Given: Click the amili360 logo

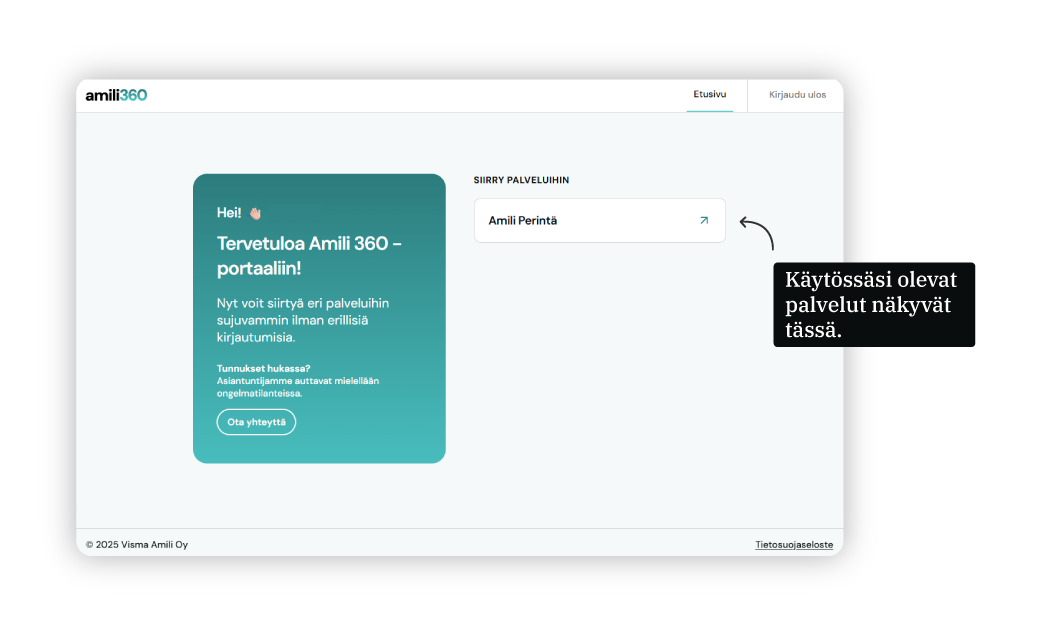Looking at the screenshot, I should point(116,95).
